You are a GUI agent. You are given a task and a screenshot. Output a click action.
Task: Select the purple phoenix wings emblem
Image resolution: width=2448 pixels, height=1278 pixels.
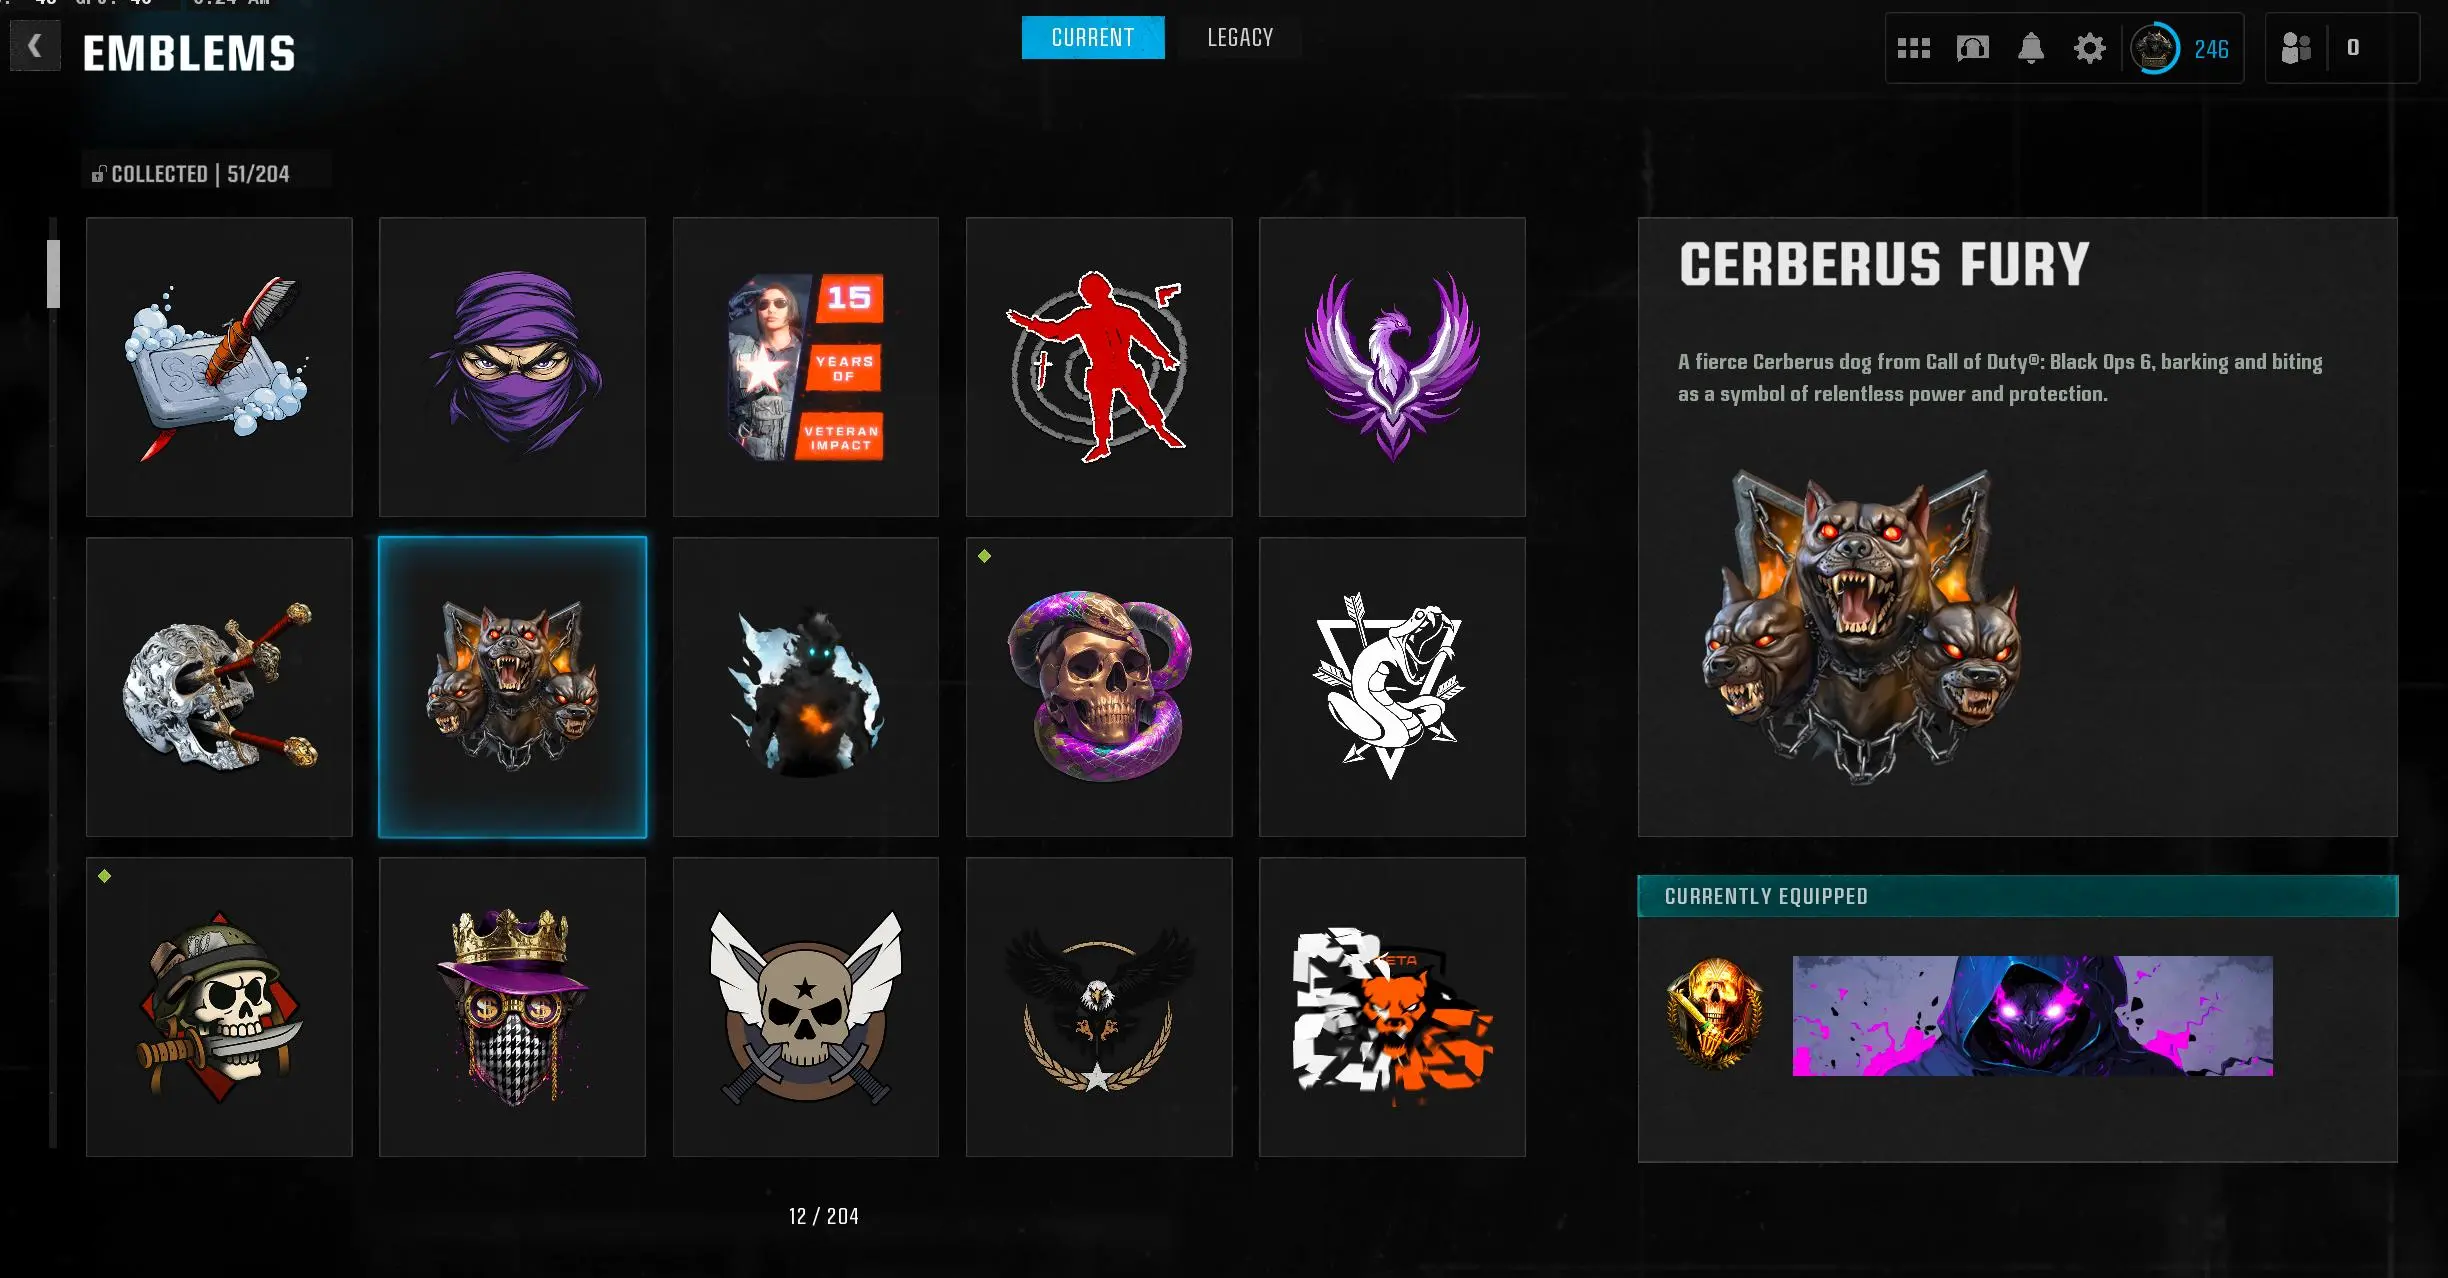tap(1392, 367)
